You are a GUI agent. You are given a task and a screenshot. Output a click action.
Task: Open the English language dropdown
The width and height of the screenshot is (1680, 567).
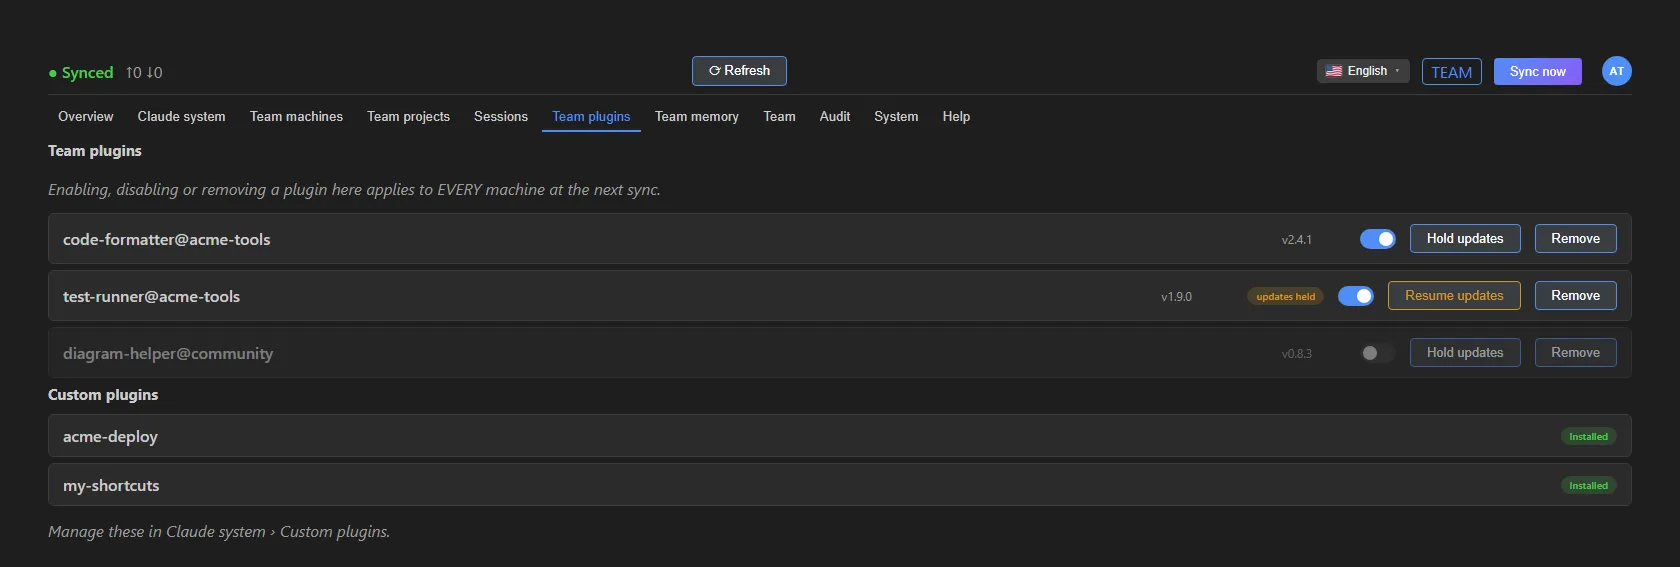[1363, 71]
